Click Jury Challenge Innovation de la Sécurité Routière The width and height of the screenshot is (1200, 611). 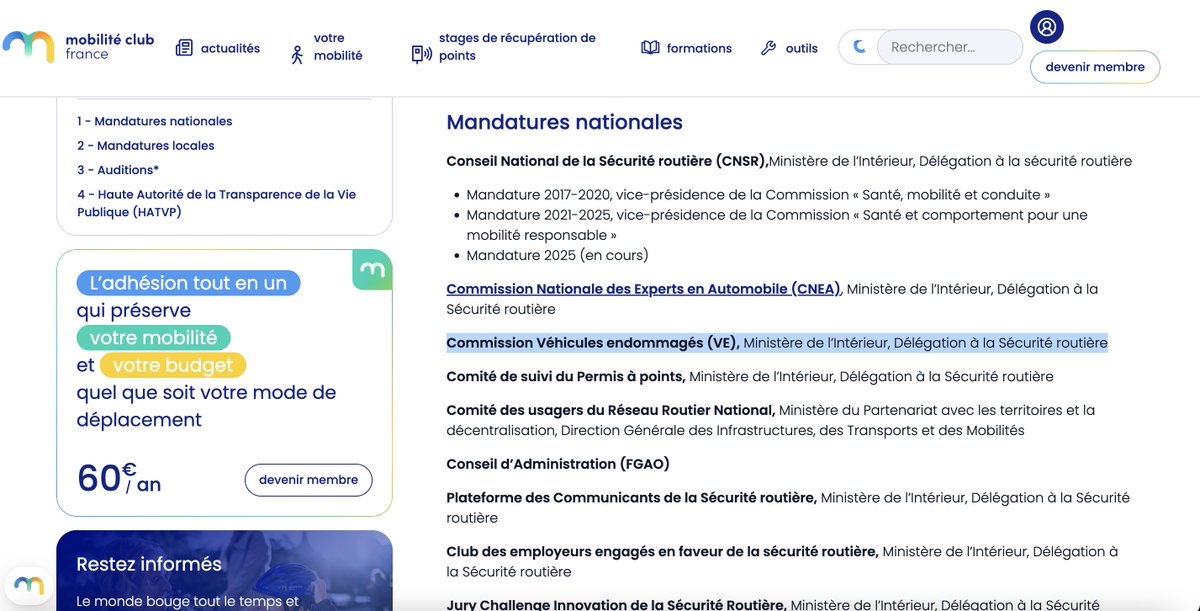(617, 605)
